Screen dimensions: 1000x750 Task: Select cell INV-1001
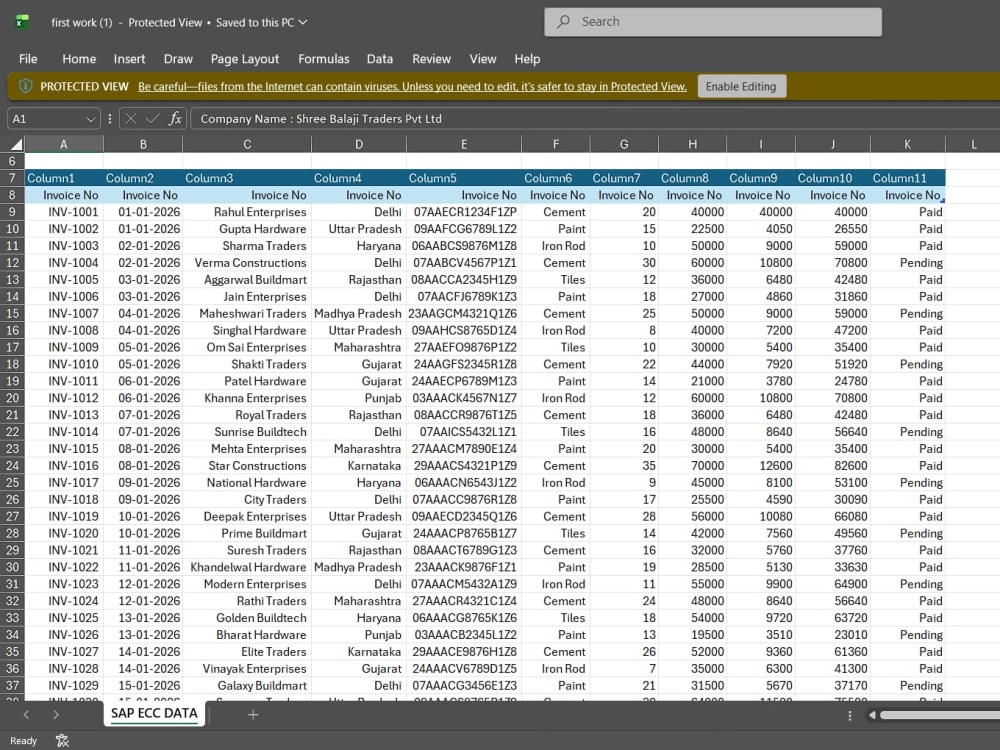point(64,212)
